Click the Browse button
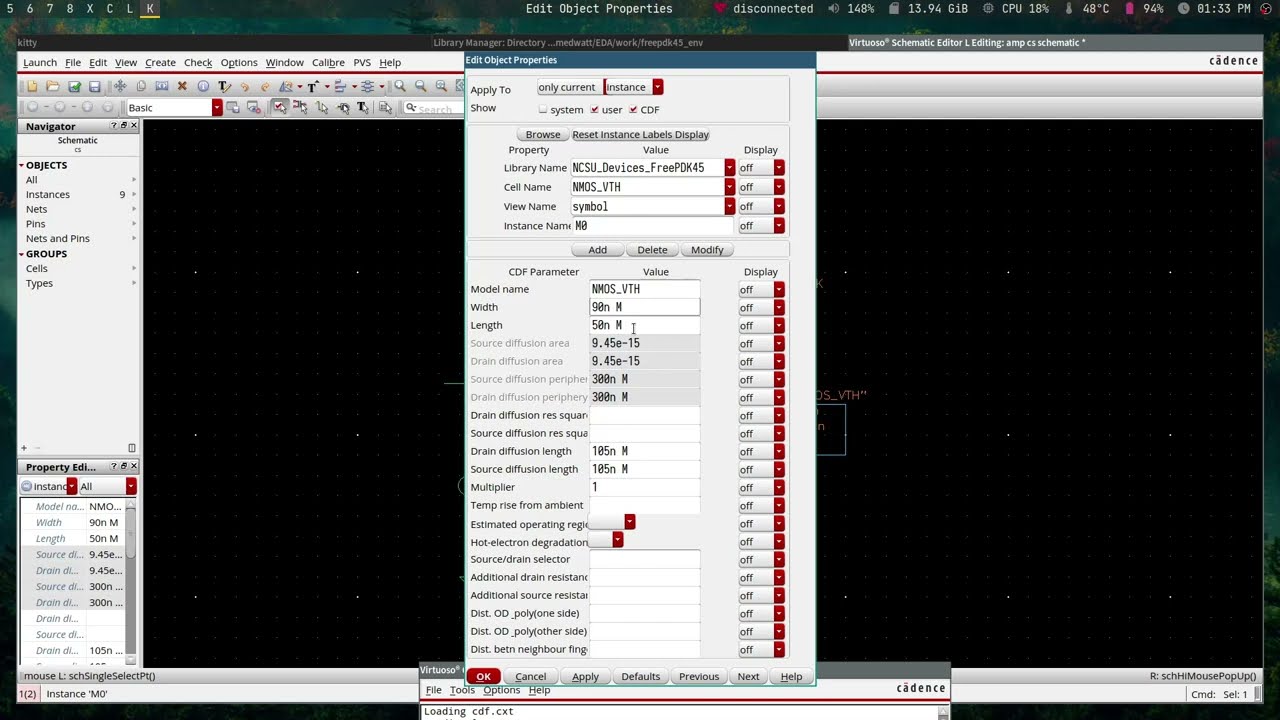The height and width of the screenshot is (720, 1280). pos(543,134)
